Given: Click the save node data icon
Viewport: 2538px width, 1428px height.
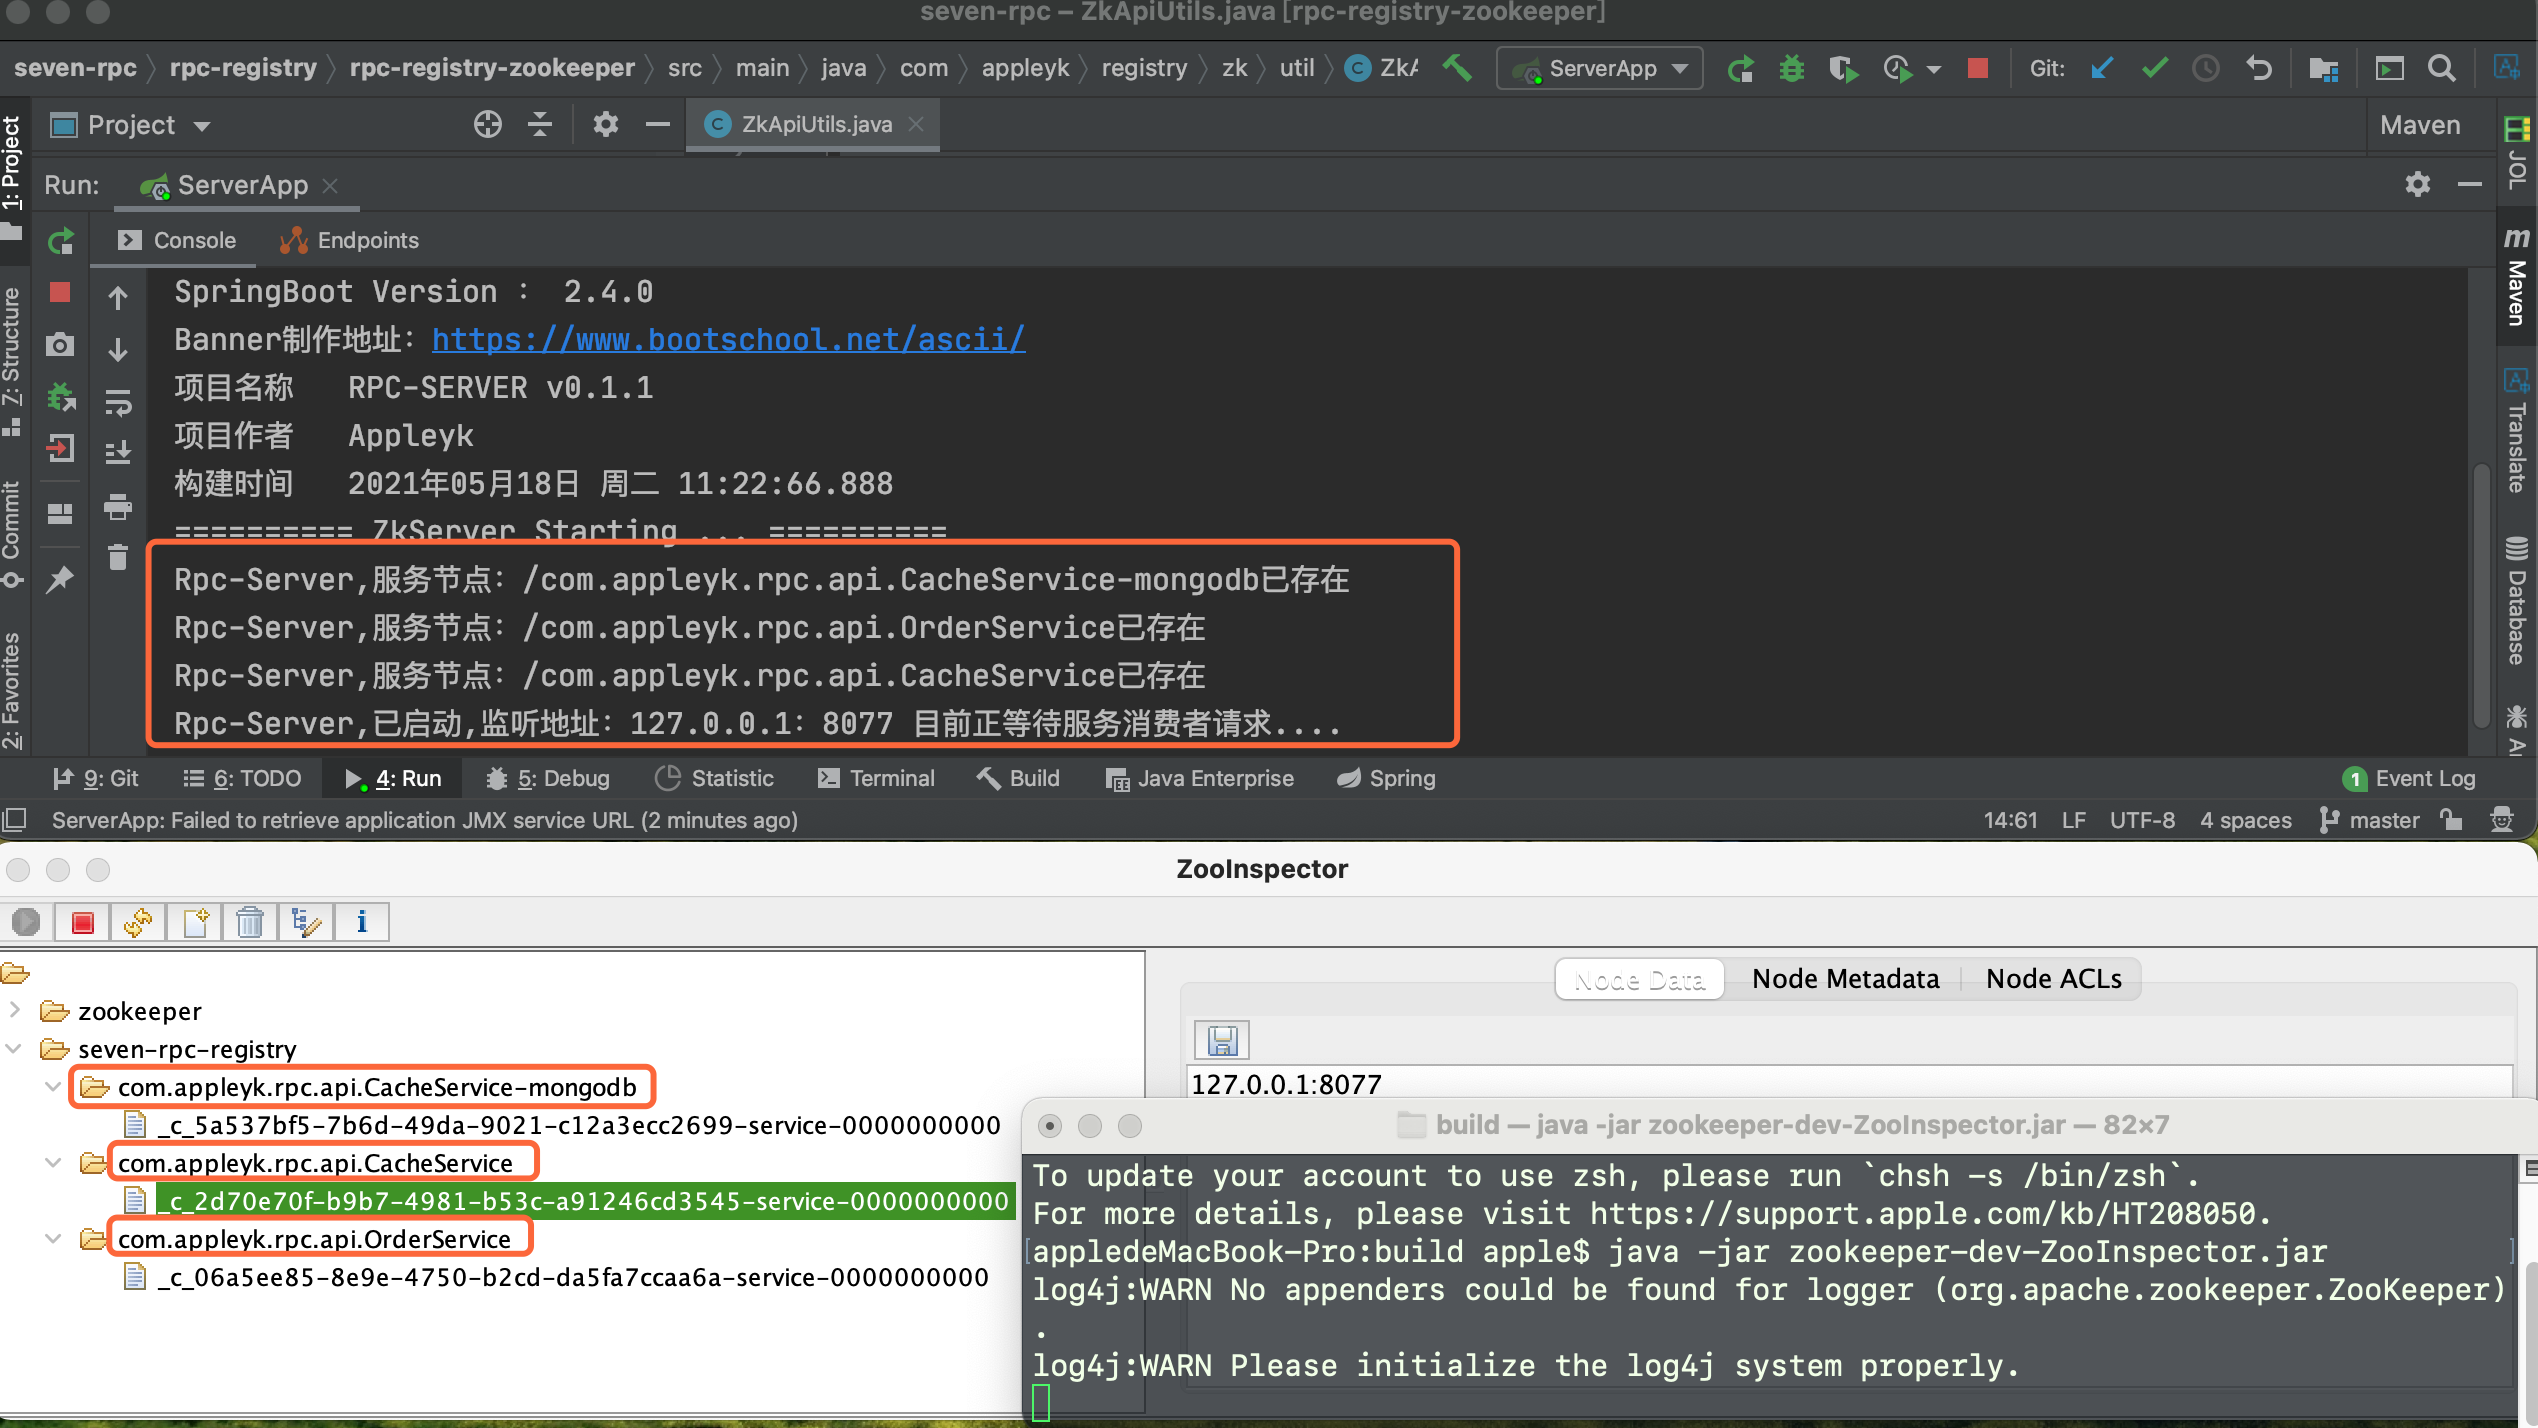Looking at the screenshot, I should (x=1222, y=1041).
